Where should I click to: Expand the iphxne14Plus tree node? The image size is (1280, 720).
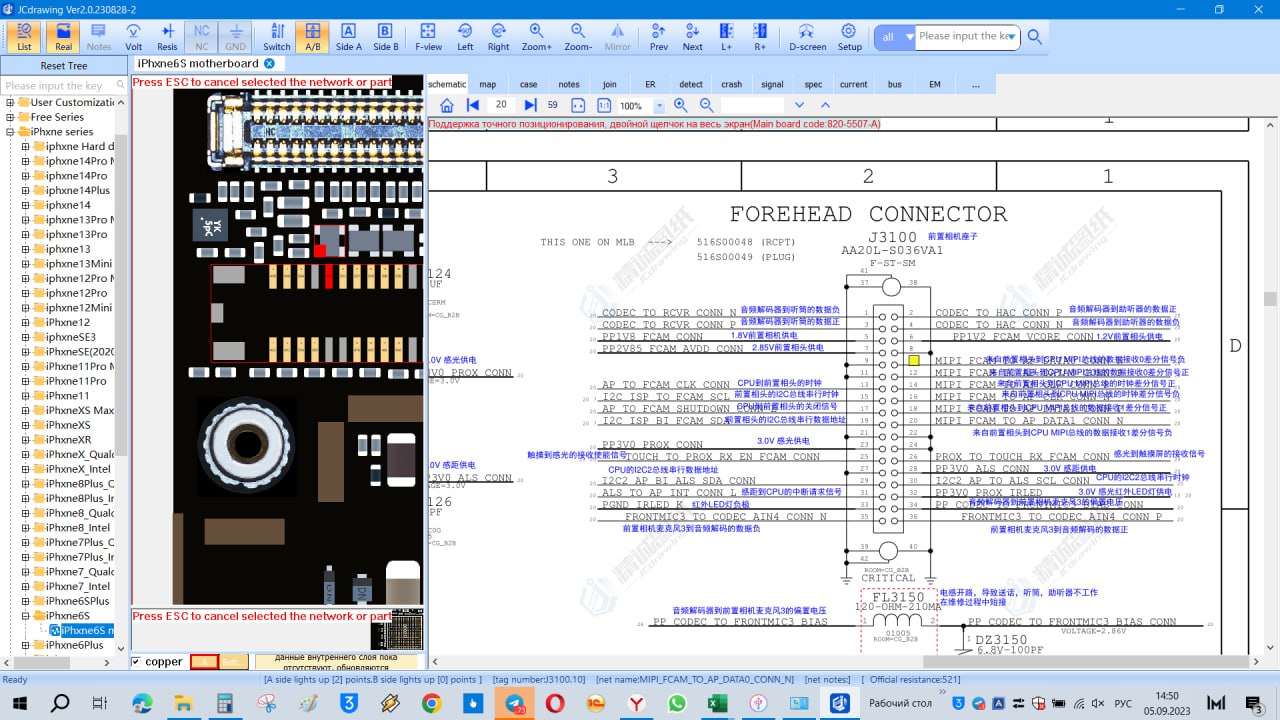(26, 190)
